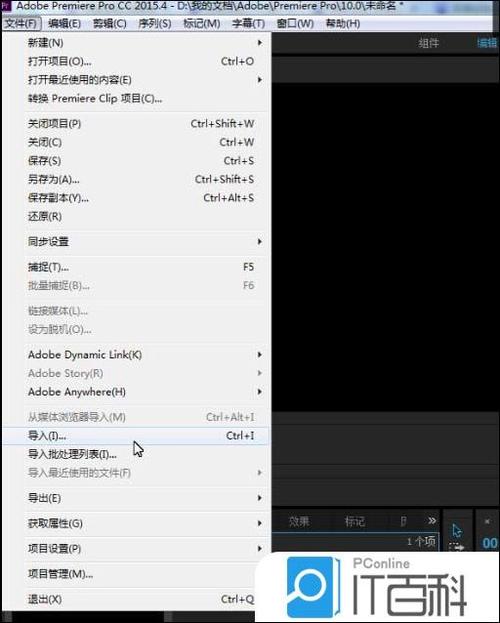500x623 pixels.
Task: Choose 捕捉(T)... menu entry
Action: click(x=136, y=267)
